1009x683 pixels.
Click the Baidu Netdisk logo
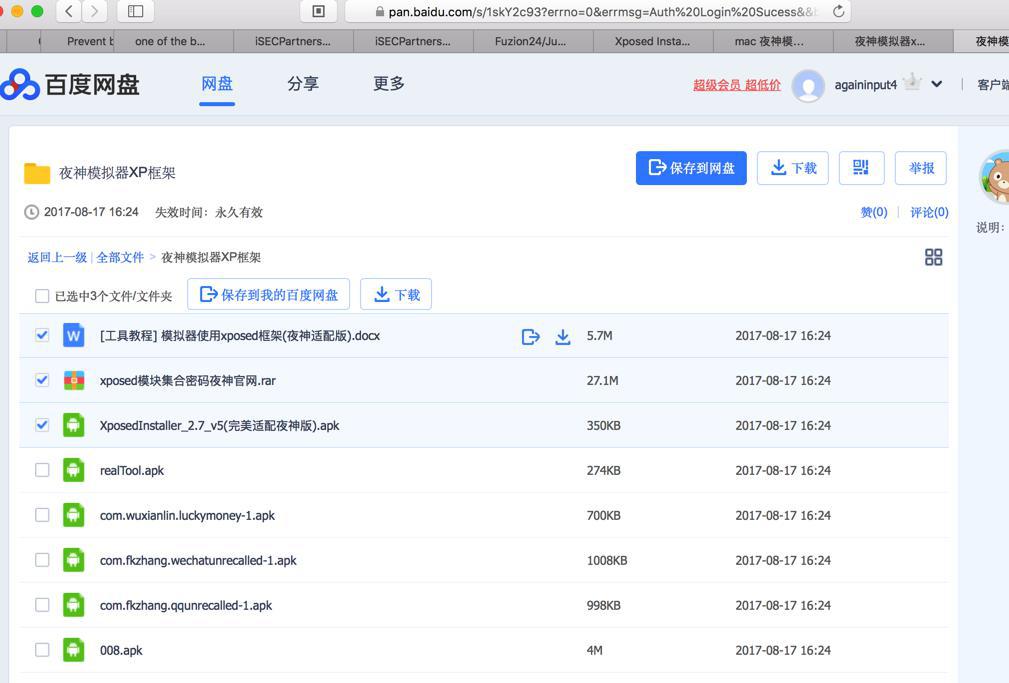pyautogui.click(x=69, y=84)
